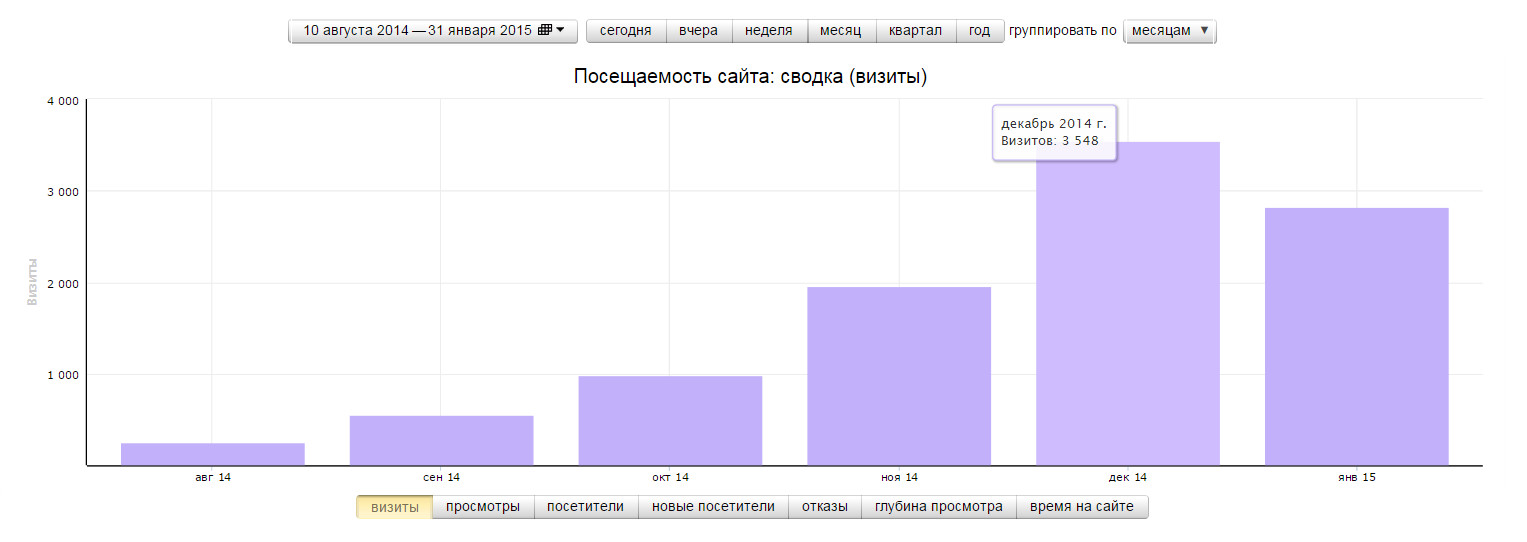Select the 'год' period button

[x=979, y=31]
